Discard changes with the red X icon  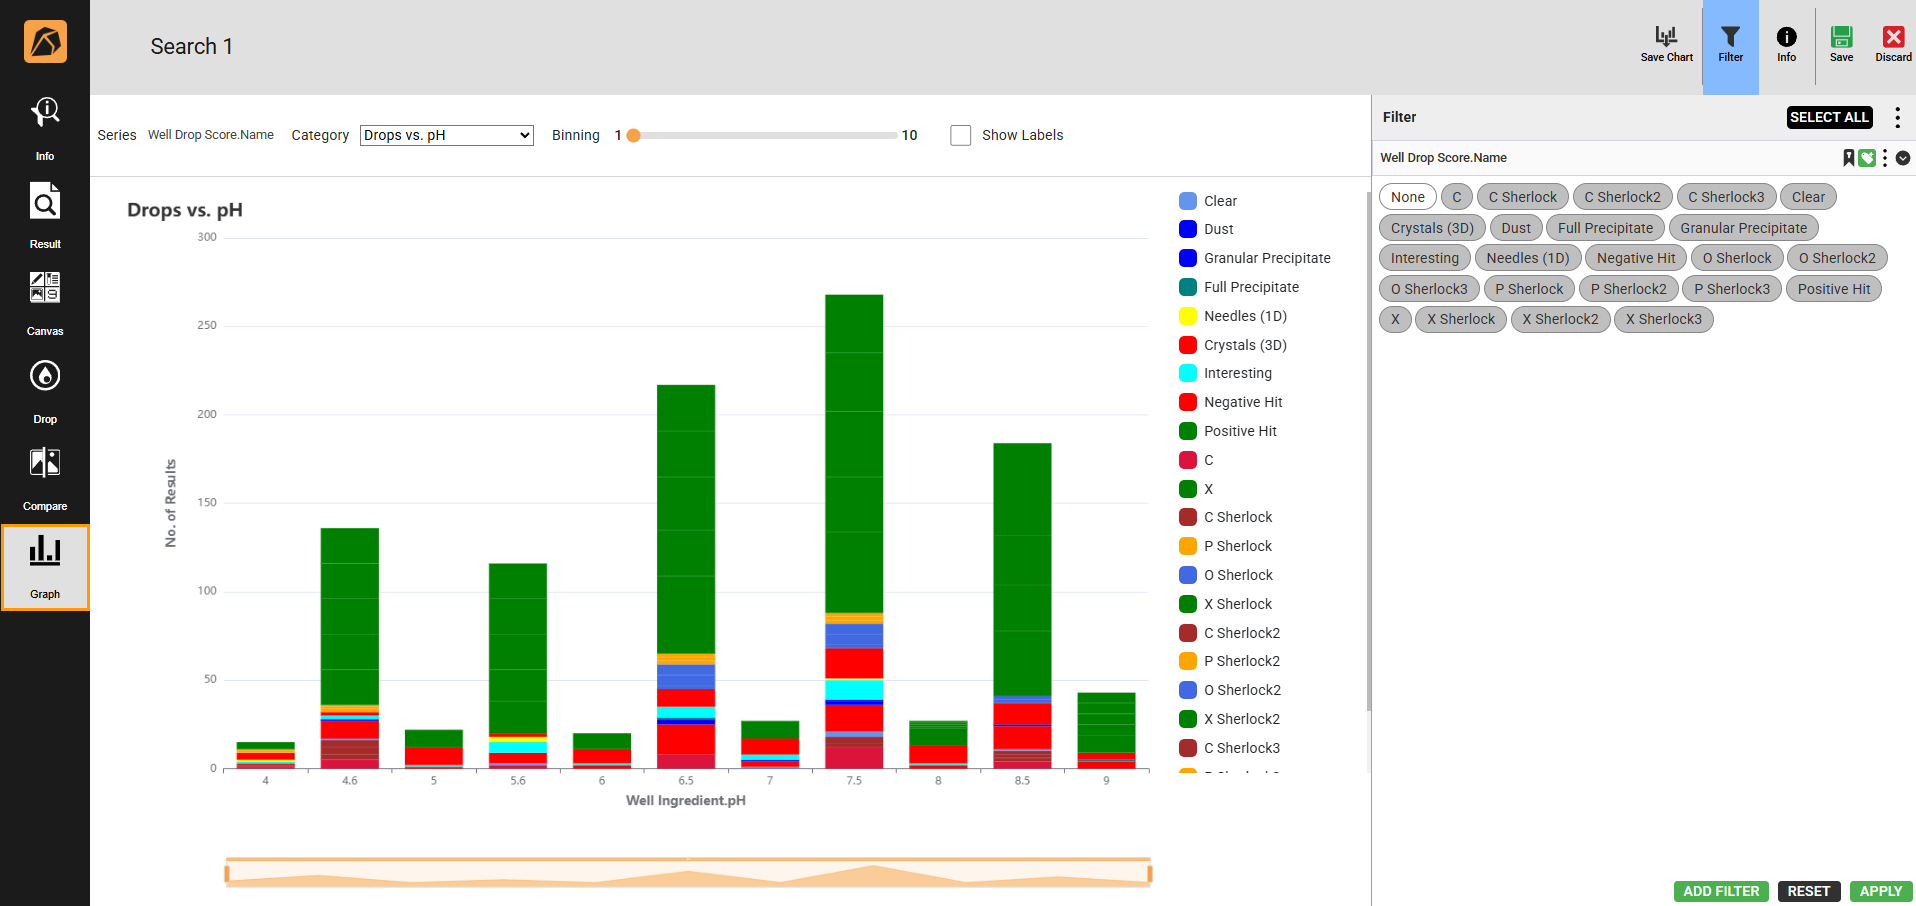pos(1893,44)
